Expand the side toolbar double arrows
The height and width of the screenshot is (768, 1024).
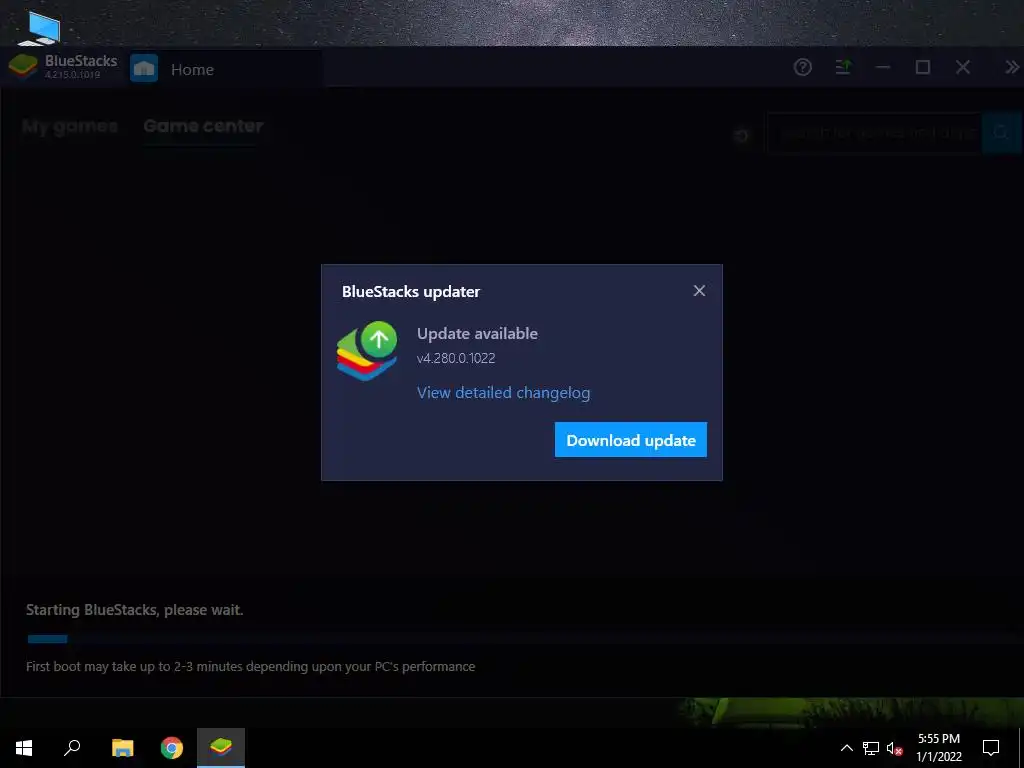[x=1012, y=67]
